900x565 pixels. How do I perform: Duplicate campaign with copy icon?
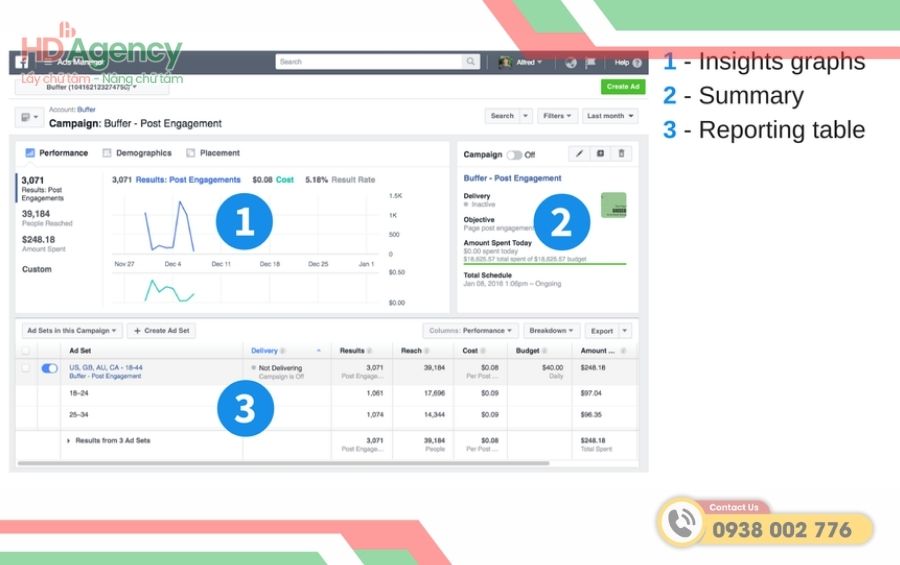pyautogui.click(x=600, y=153)
